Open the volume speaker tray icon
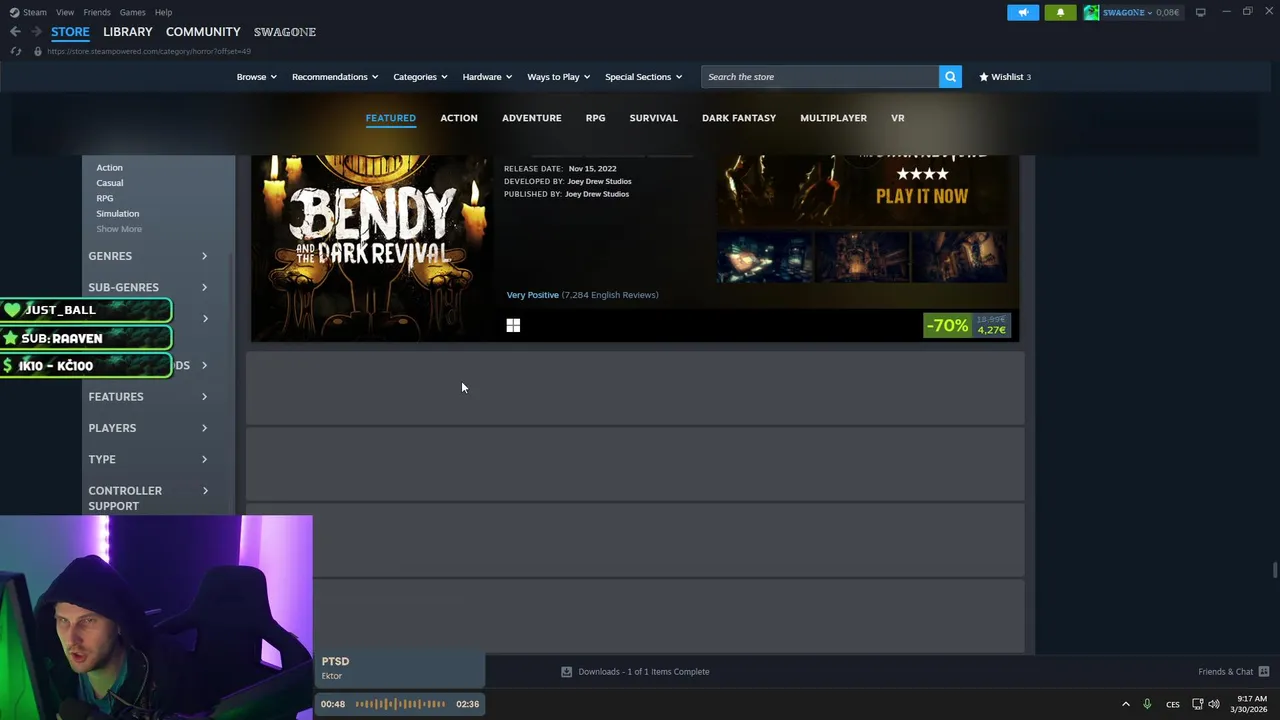1280x720 pixels. [x=1214, y=704]
